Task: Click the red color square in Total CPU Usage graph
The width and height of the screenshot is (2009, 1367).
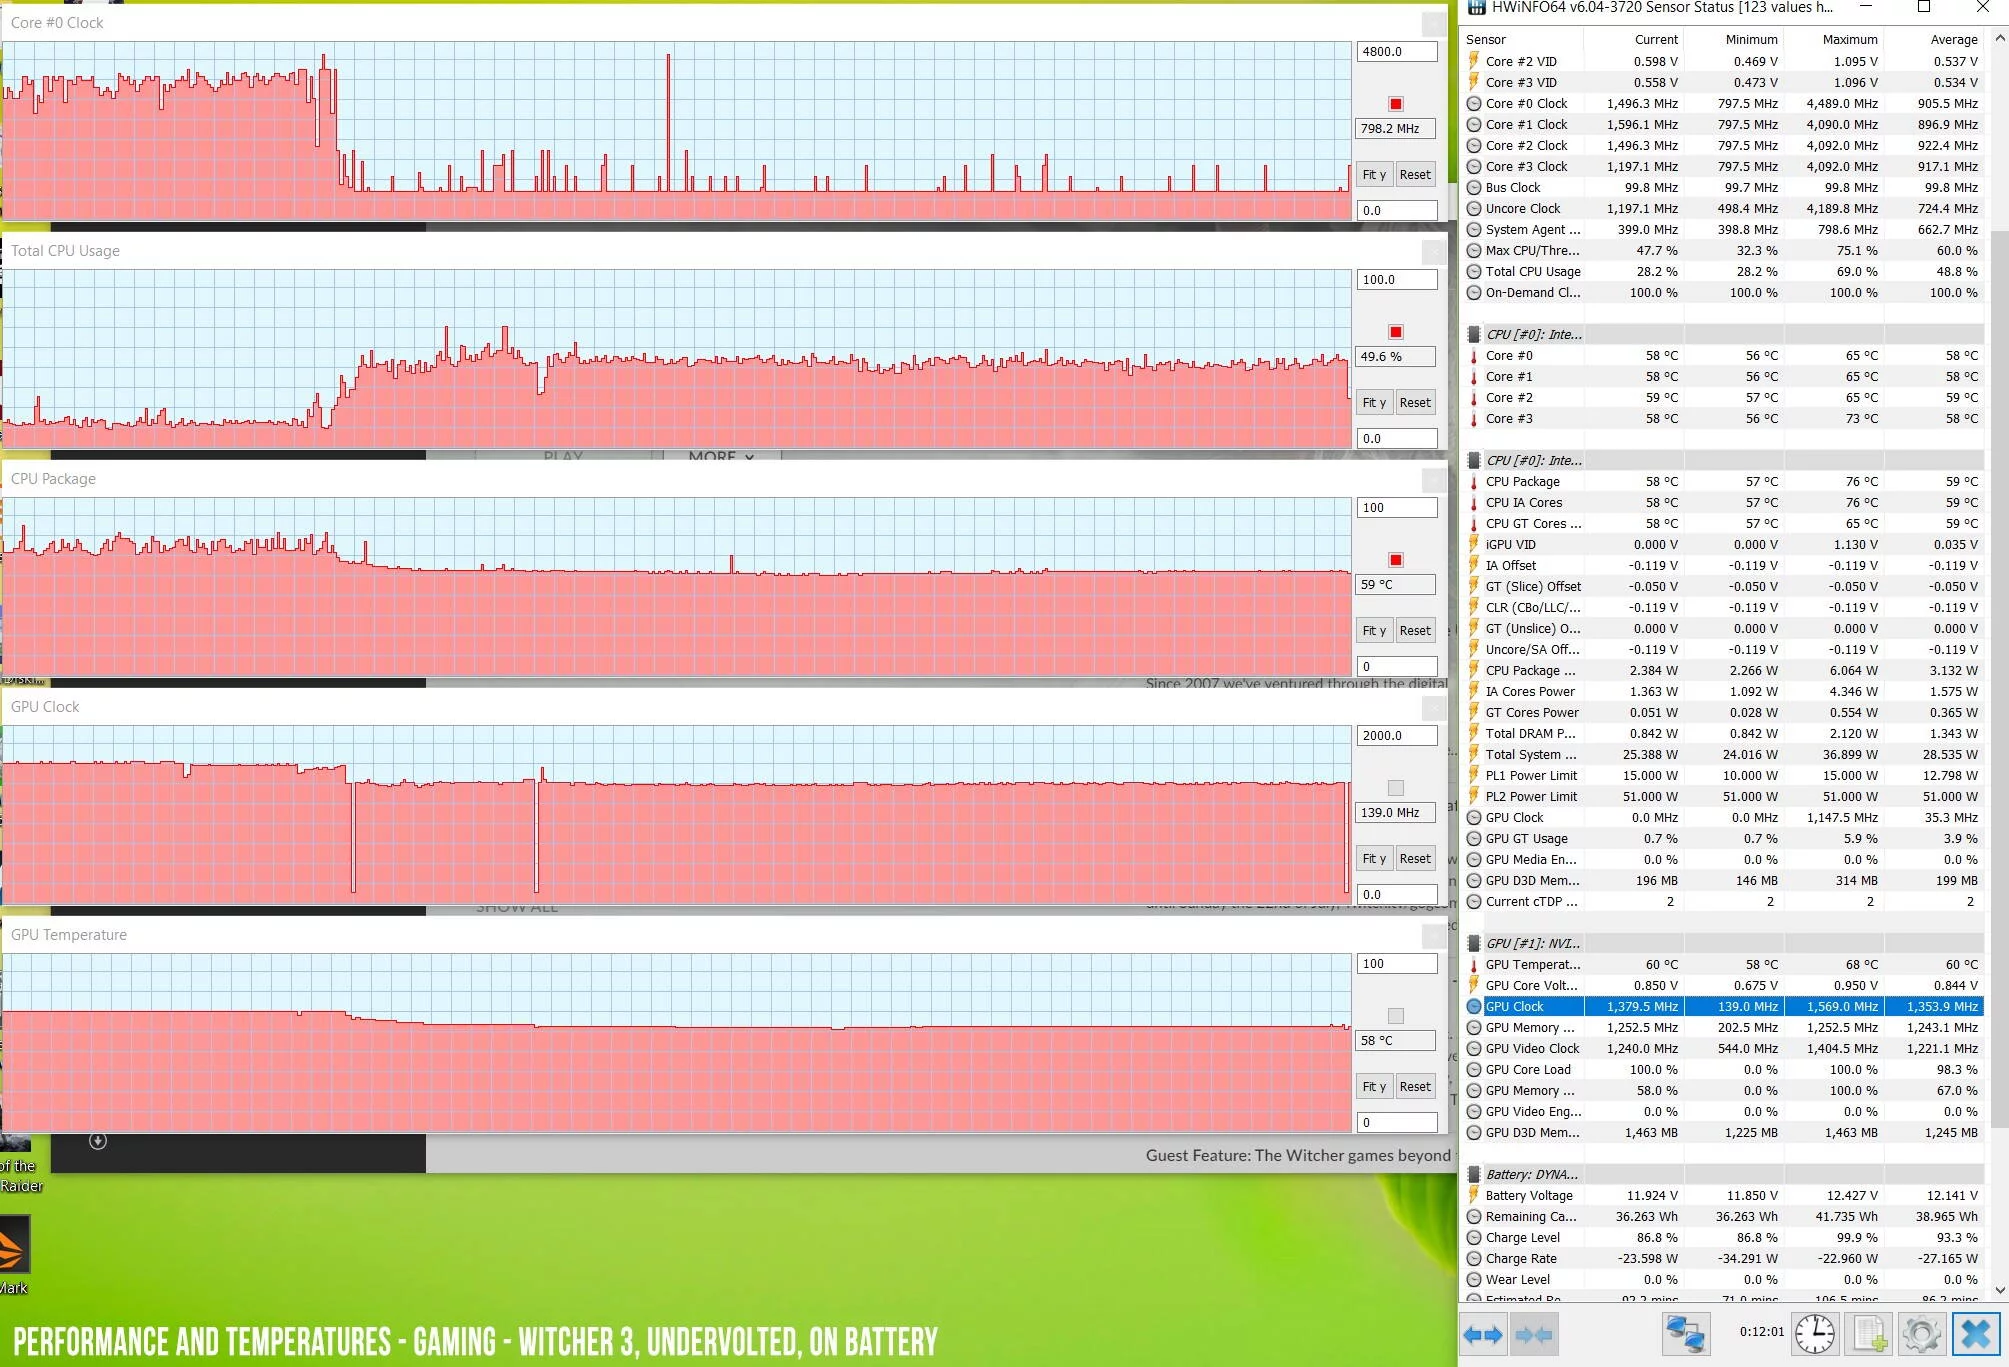Action: point(1396,332)
